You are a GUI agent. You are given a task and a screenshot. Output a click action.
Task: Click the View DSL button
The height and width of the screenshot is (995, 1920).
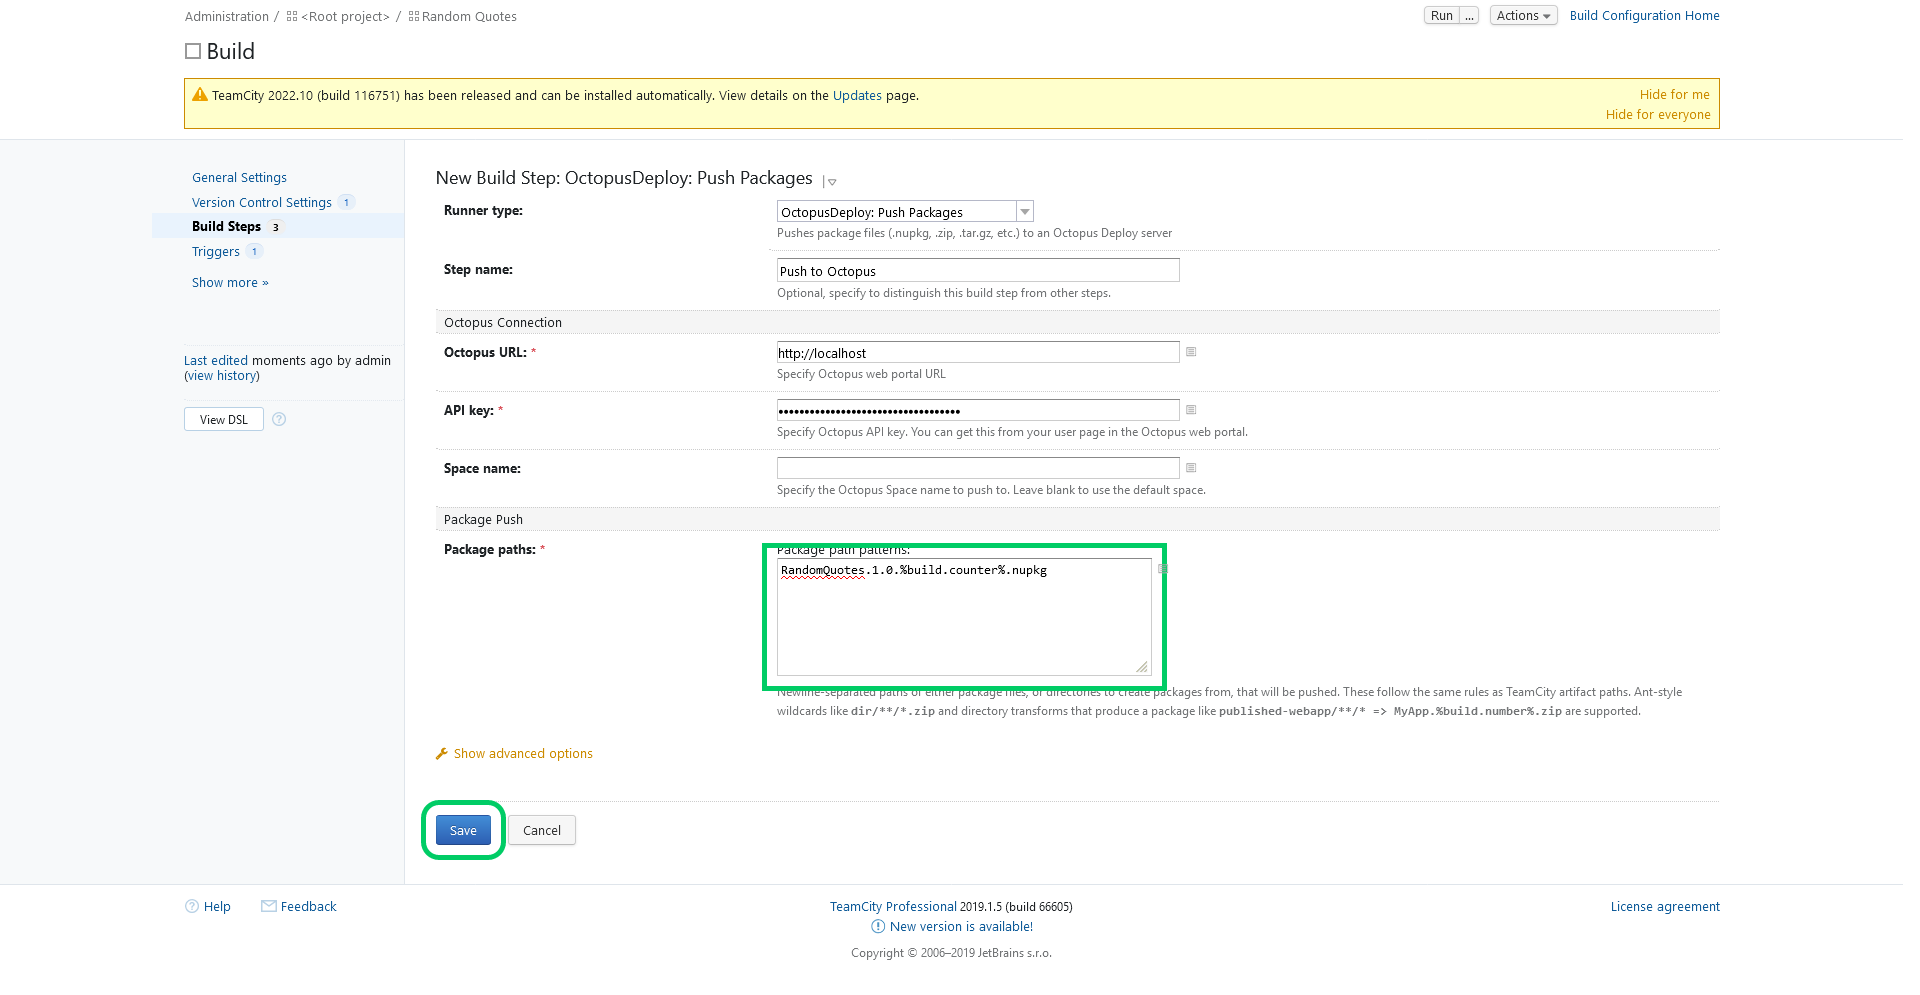click(224, 419)
